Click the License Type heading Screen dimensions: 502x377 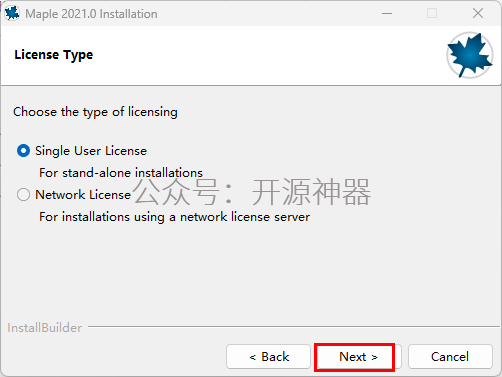(x=54, y=55)
